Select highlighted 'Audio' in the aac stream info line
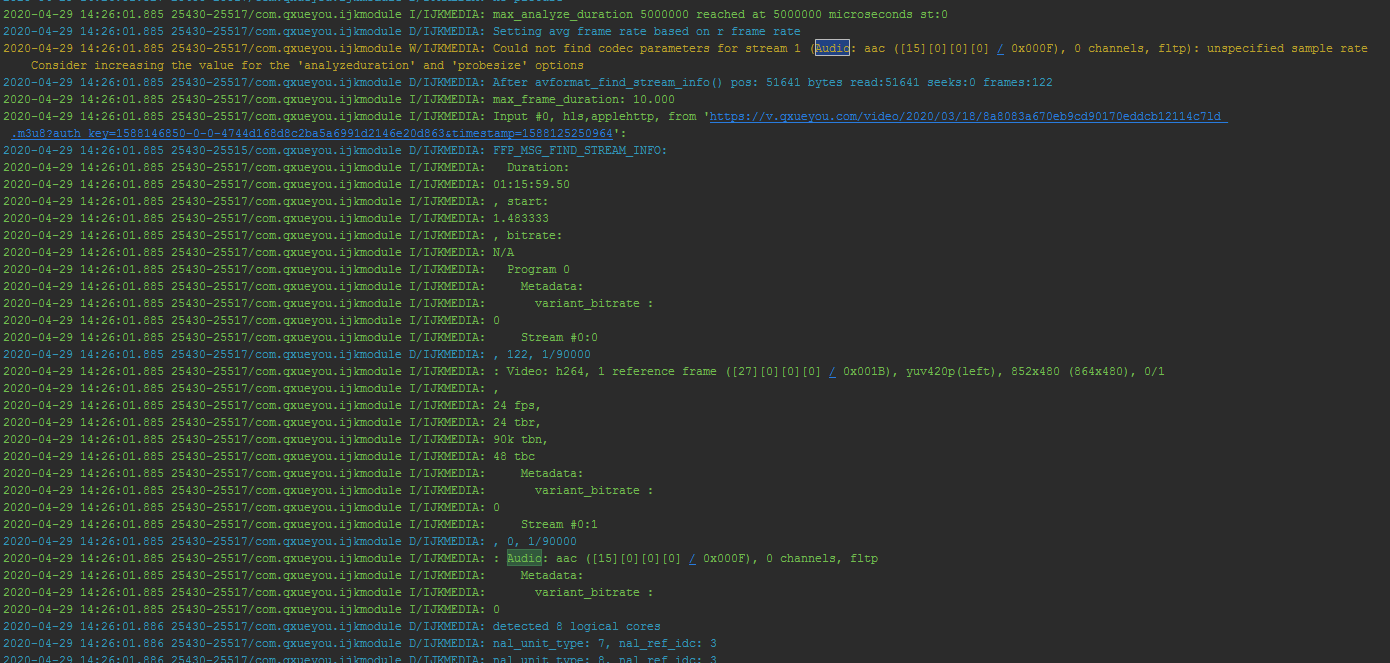 tap(524, 558)
